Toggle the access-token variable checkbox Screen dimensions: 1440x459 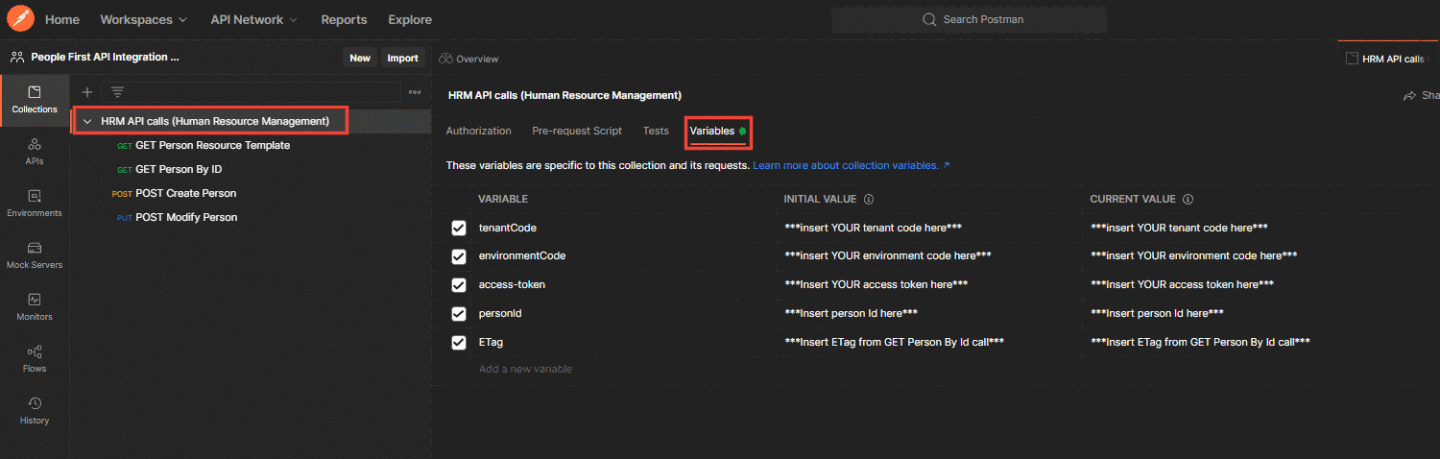pyautogui.click(x=459, y=285)
